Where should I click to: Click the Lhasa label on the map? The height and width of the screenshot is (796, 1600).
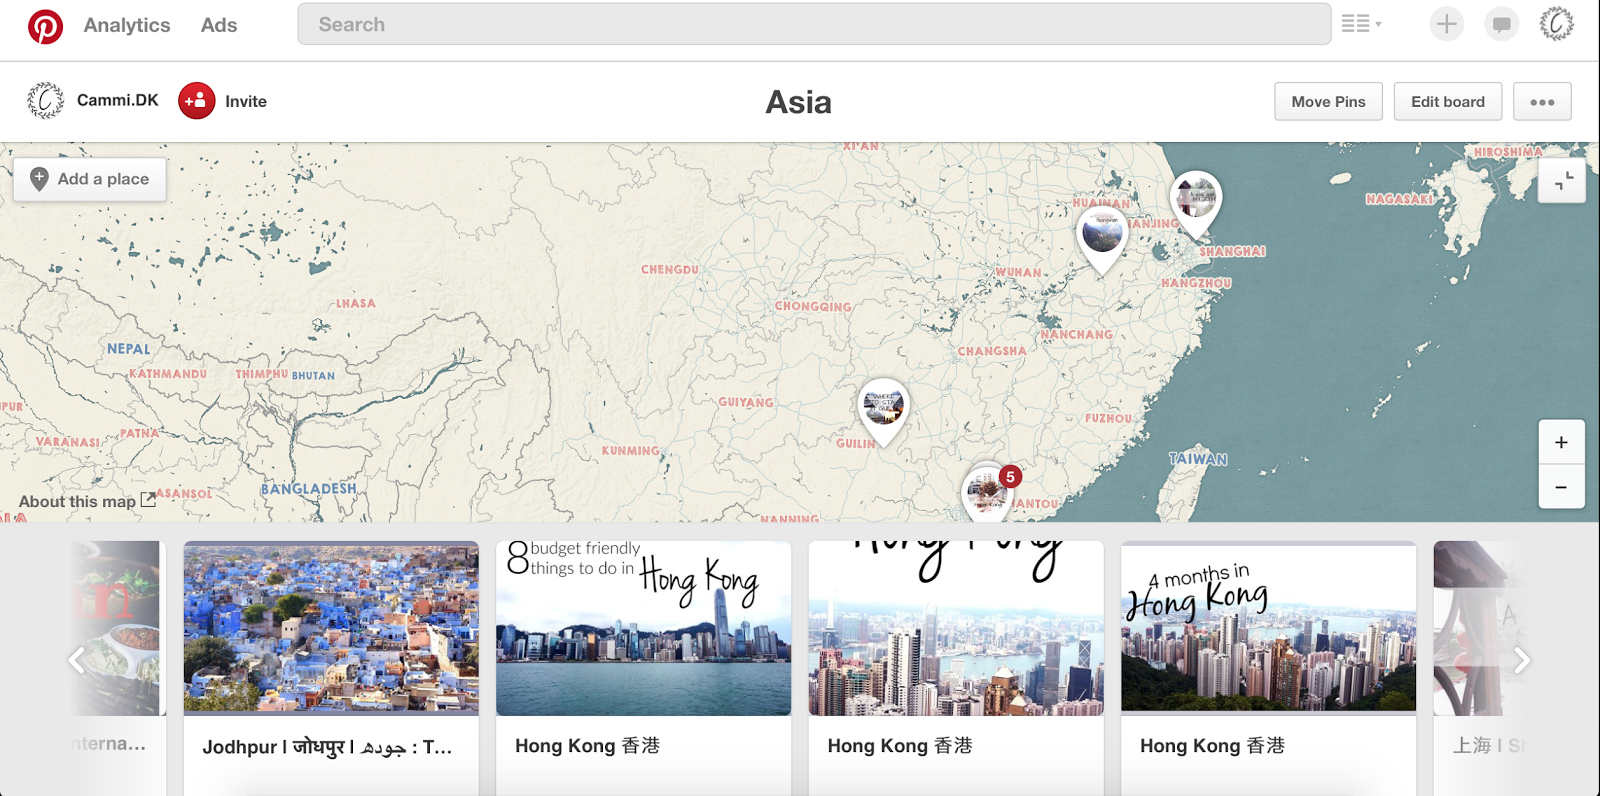pos(356,303)
